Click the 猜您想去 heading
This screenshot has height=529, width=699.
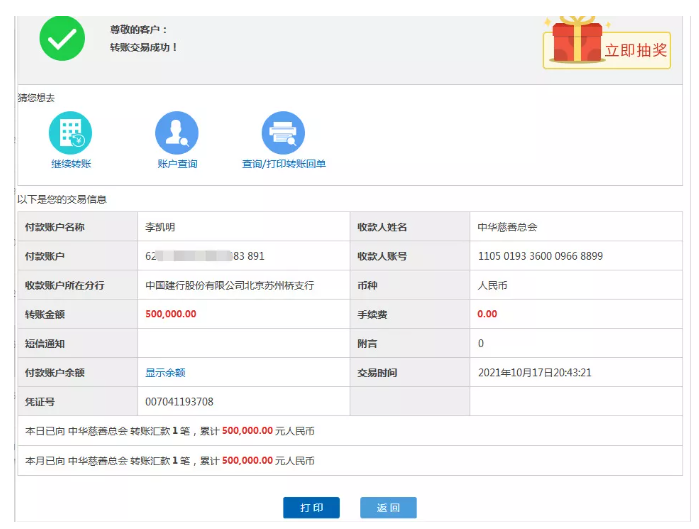36,98
